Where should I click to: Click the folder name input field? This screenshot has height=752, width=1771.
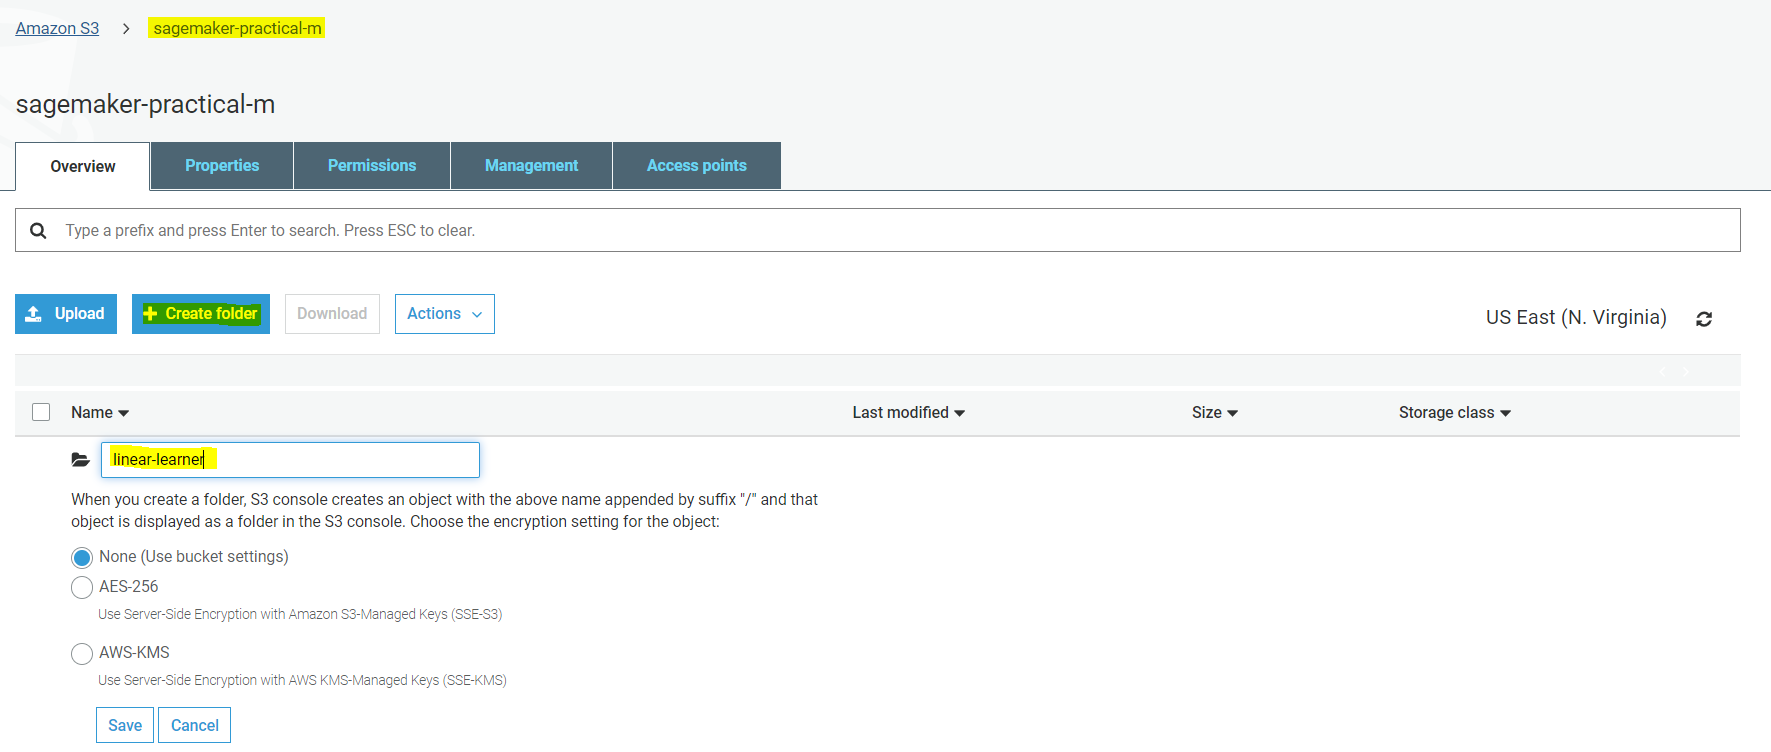pos(290,460)
